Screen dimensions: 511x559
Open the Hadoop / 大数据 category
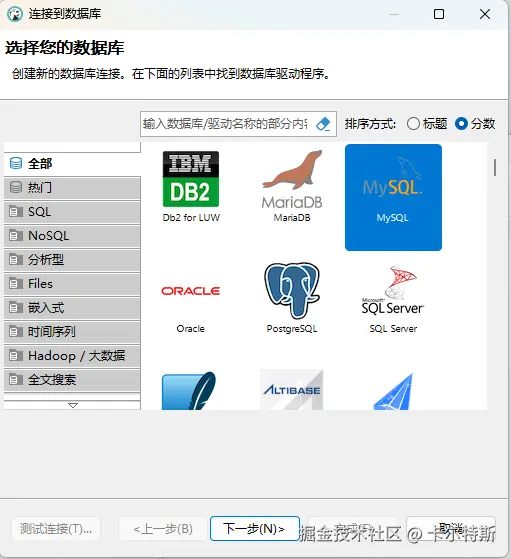(x=72, y=356)
